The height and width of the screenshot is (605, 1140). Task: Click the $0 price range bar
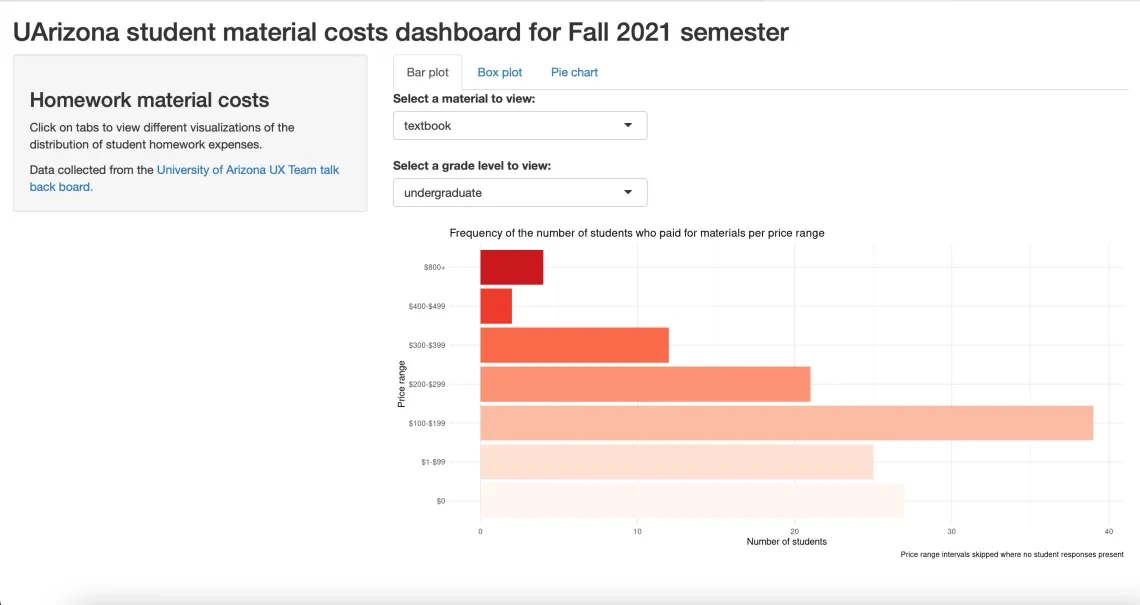click(690, 500)
